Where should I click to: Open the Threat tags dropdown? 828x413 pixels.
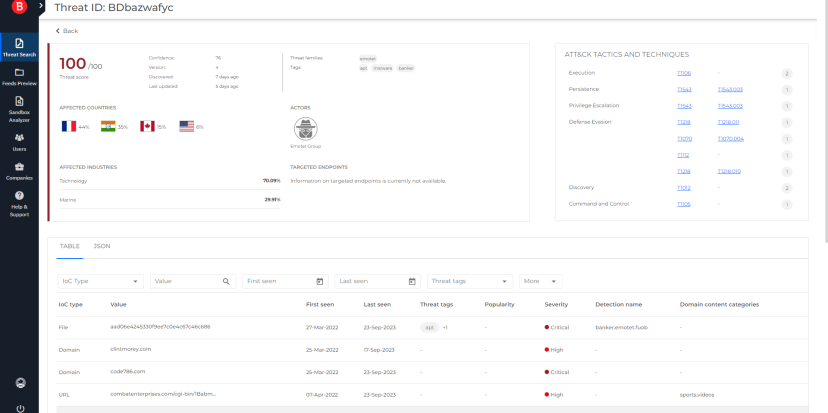pyautogui.click(x=469, y=282)
